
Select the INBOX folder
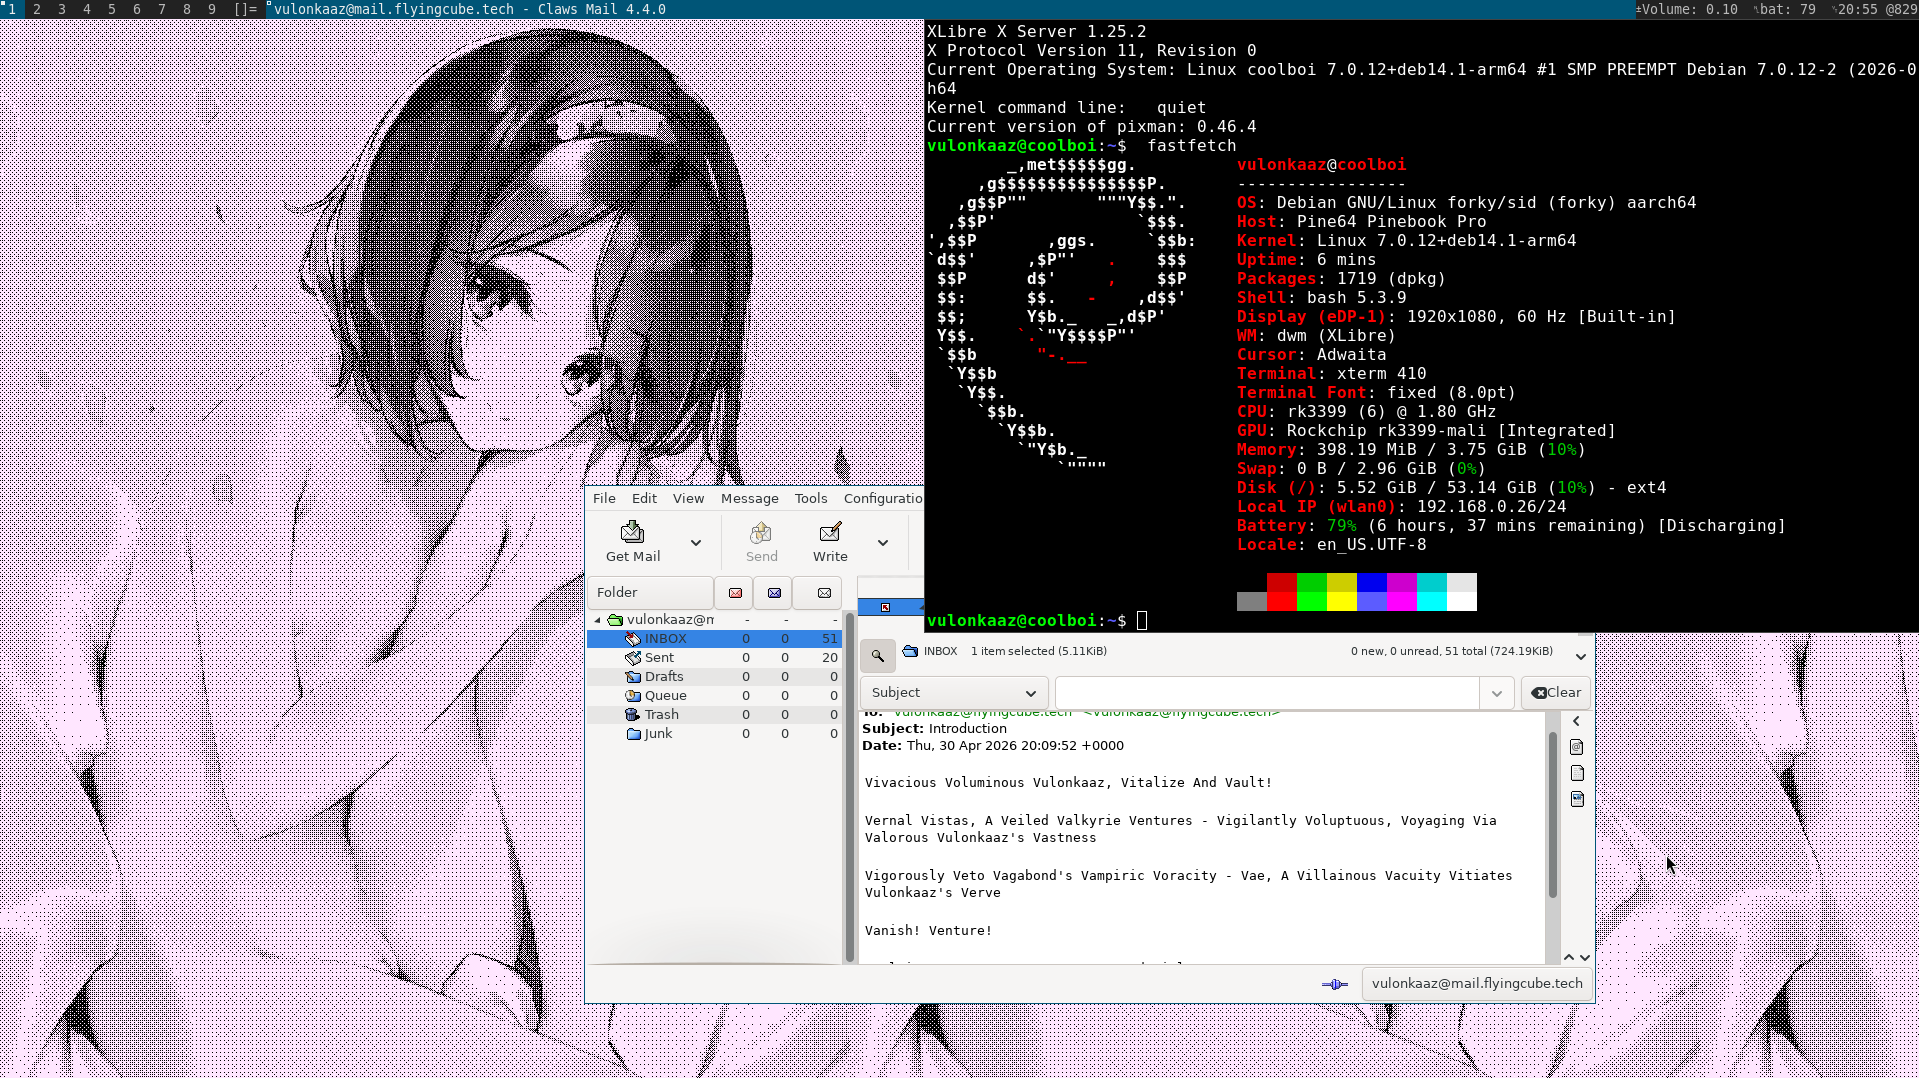click(714, 639)
